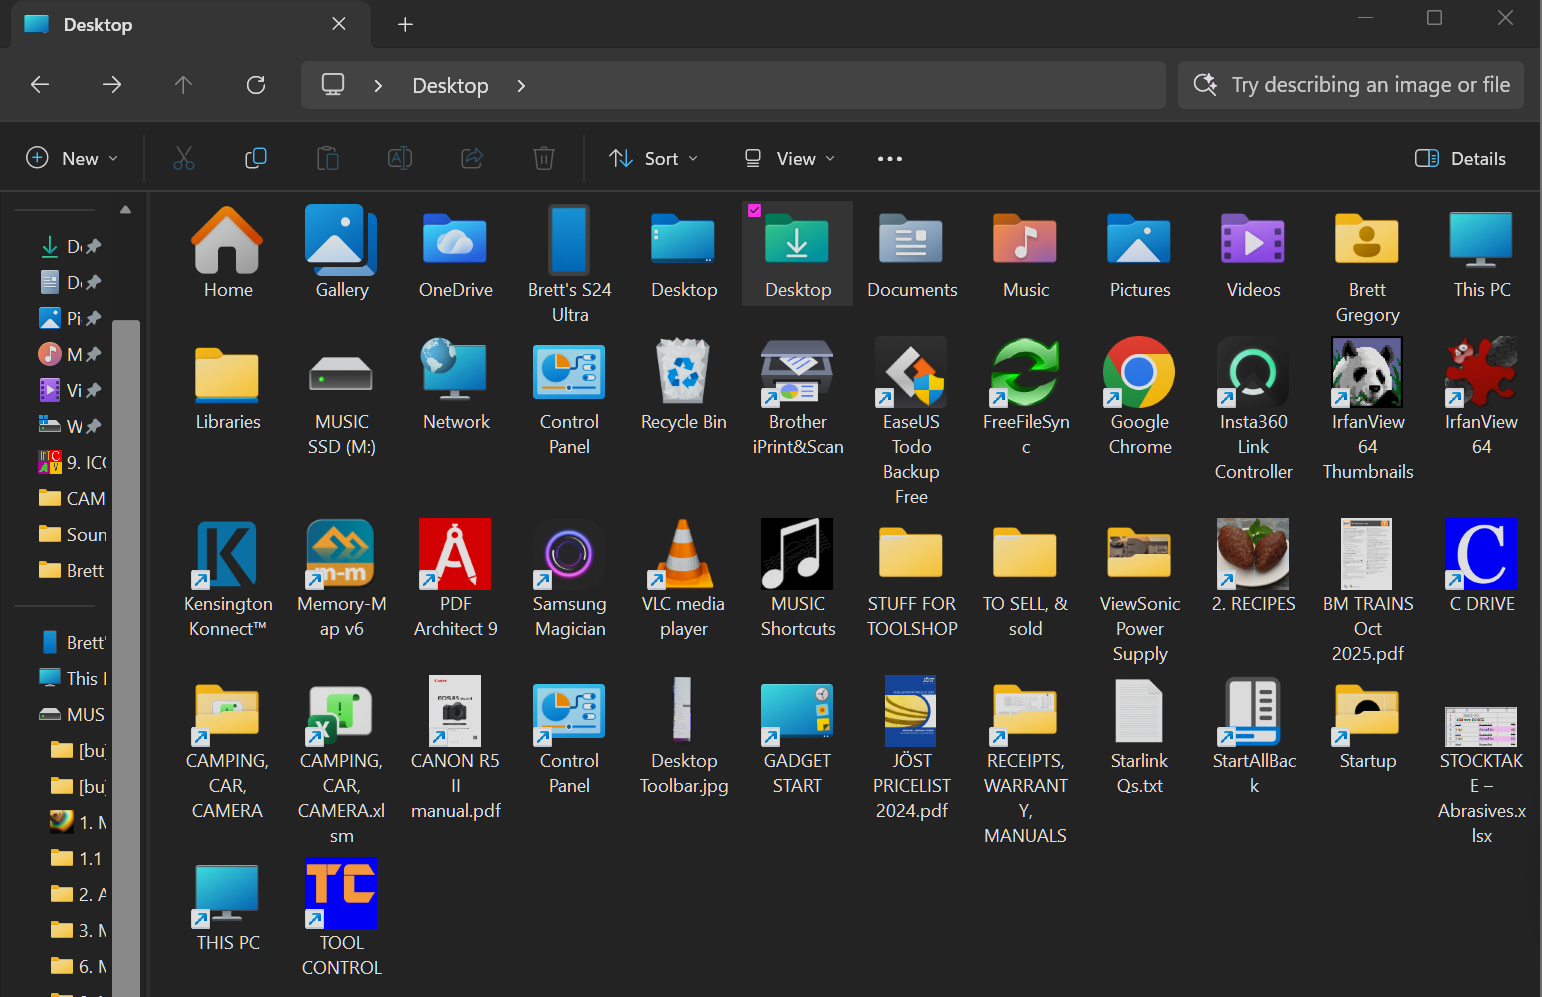Open the ViewSonic Power Supply folder
The height and width of the screenshot is (997, 1542).
tap(1139, 553)
